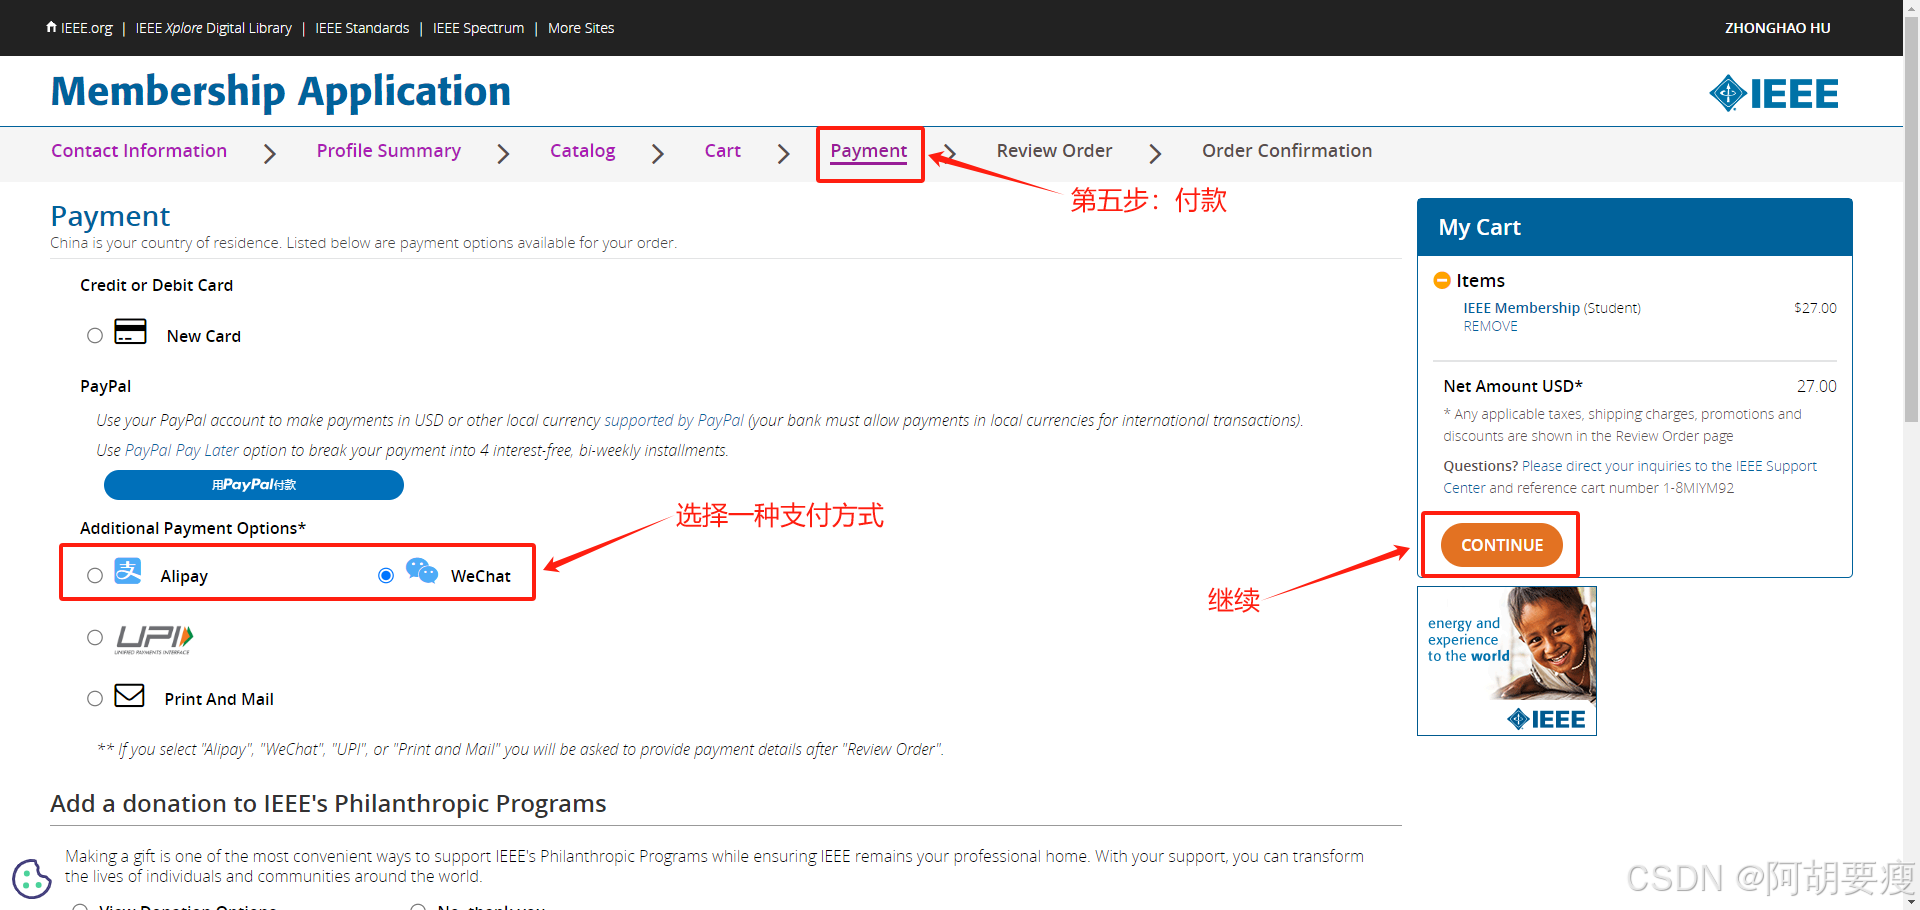
Task: Click the CONTINUE button
Action: tap(1502, 545)
